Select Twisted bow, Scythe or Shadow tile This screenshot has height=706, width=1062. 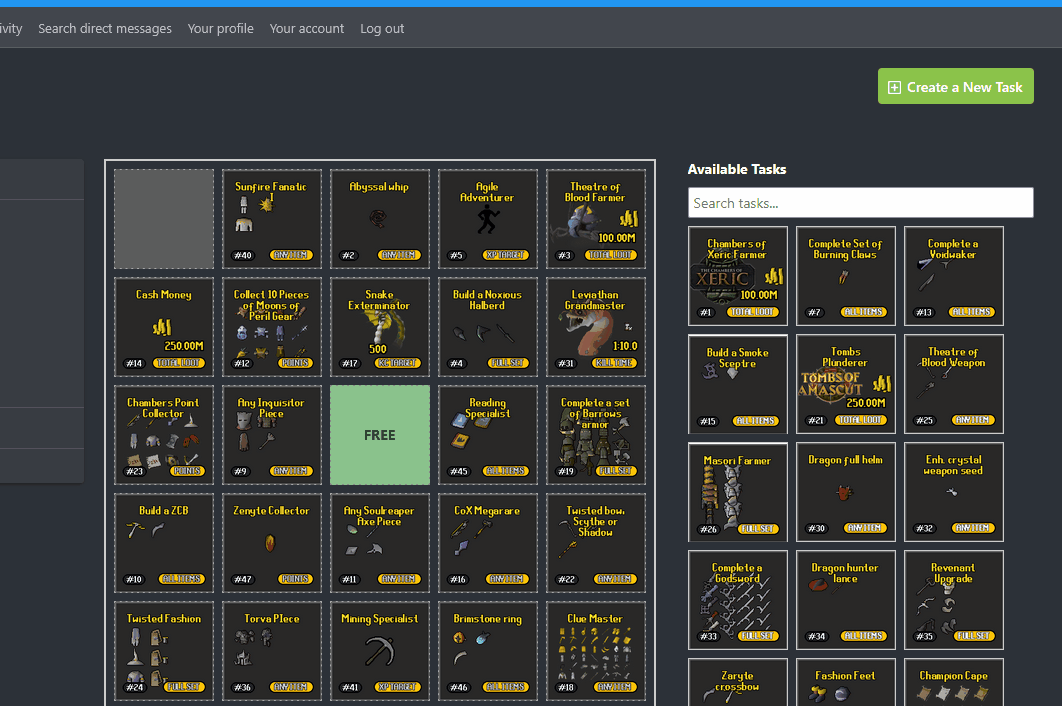[x=596, y=543]
